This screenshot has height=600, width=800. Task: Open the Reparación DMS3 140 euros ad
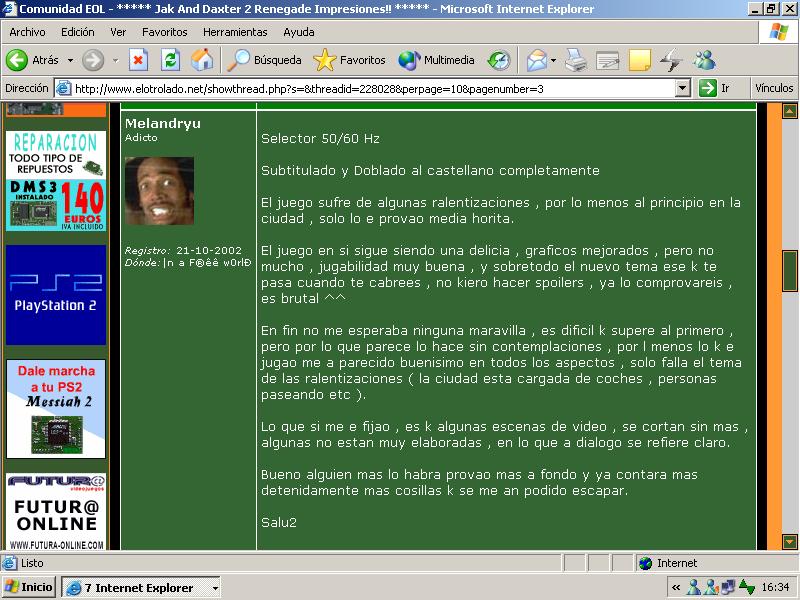pos(56,181)
